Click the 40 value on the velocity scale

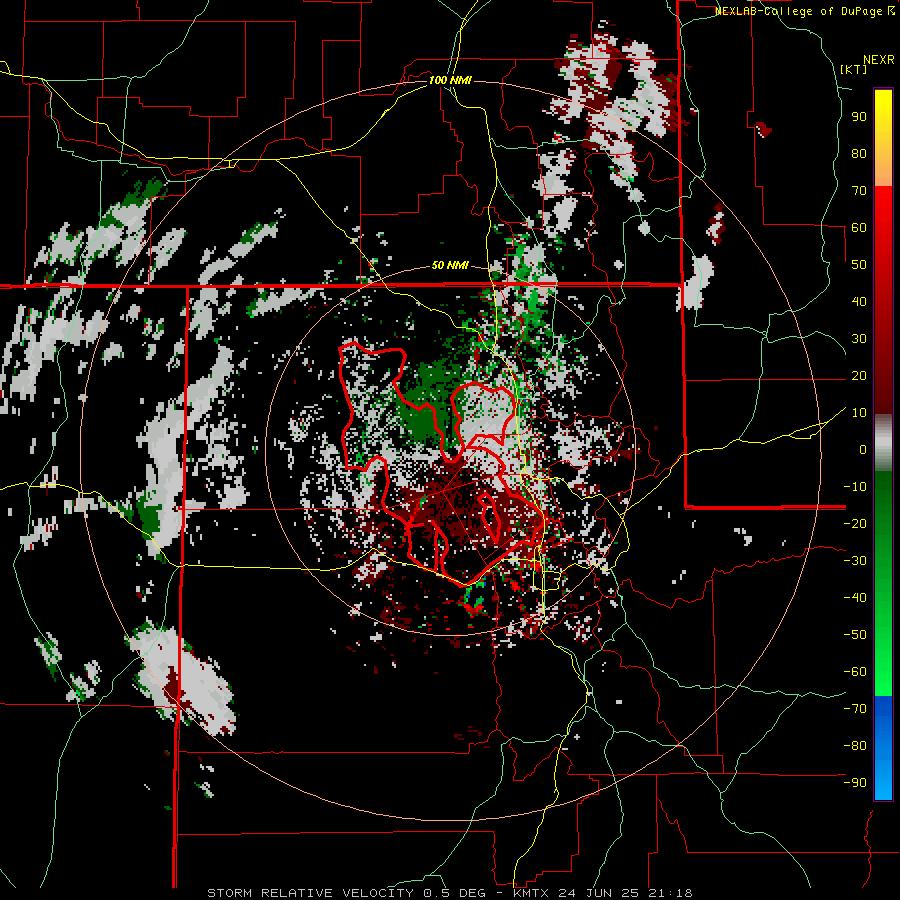point(859,302)
